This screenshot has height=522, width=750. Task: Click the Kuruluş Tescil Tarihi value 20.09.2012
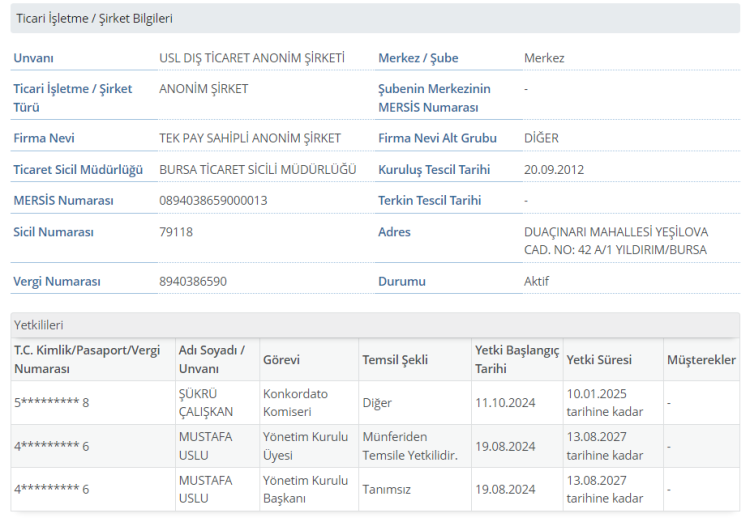coord(552,170)
